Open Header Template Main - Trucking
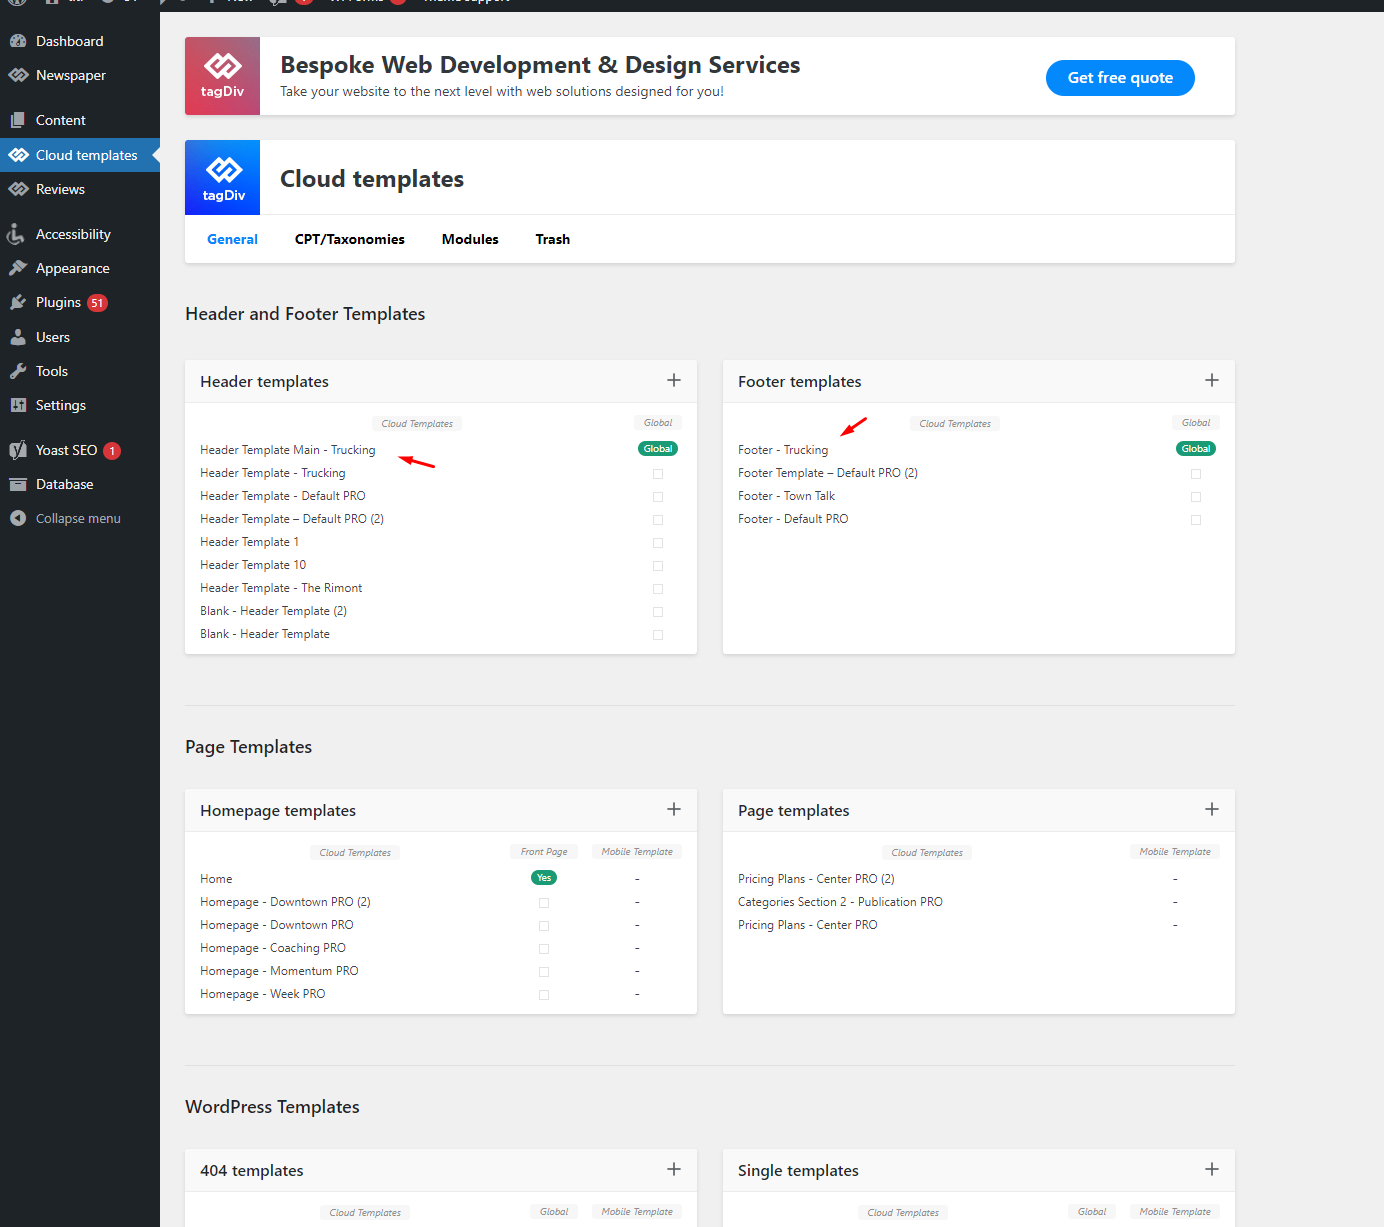The width and height of the screenshot is (1384, 1227). pyautogui.click(x=288, y=450)
